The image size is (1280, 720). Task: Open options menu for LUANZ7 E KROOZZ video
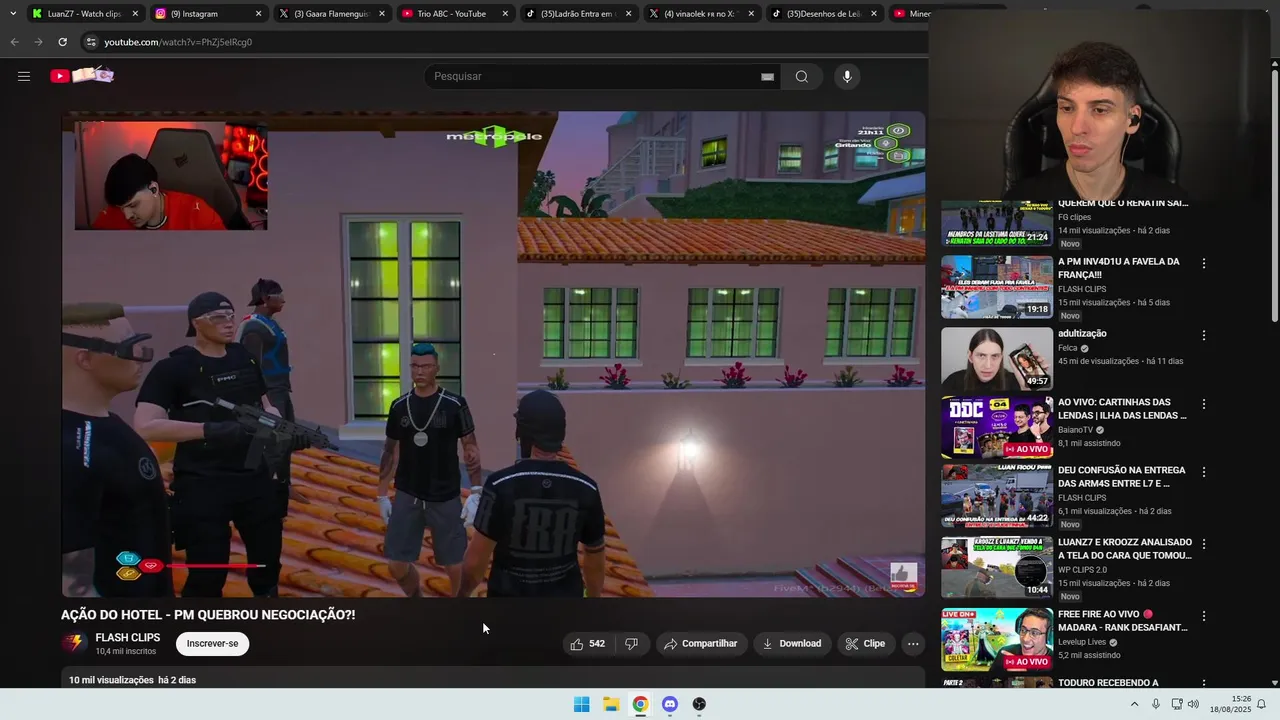click(1204, 544)
